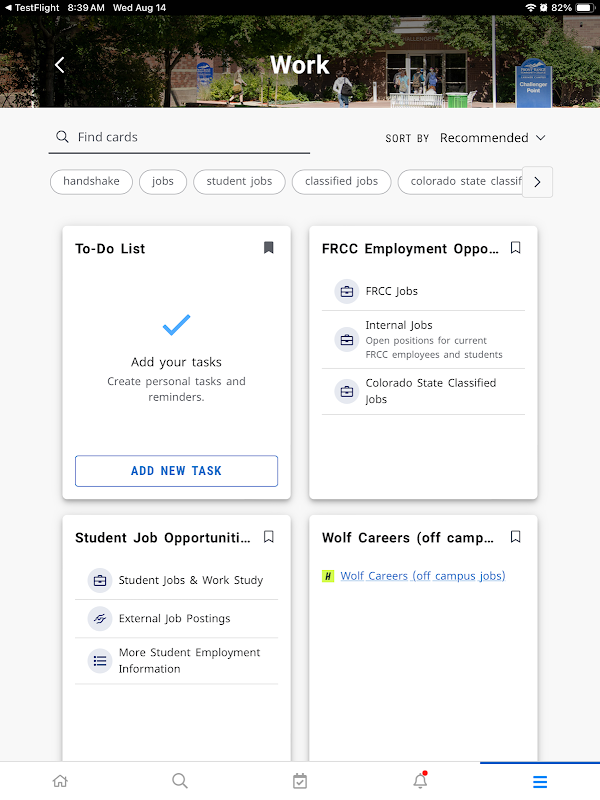Image resolution: width=600 pixels, height=800 pixels.
Task: Open Wolf Careers off campus jobs link
Action: [x=422, y=576]
